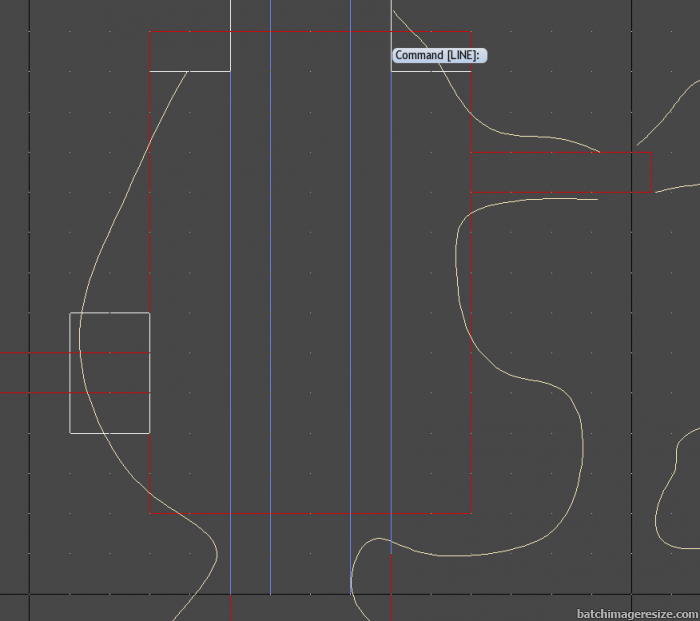Select lower red horizontal line crossing left rectangle
Viewport: 700px width, 621px height.
(x=40, y=393)
